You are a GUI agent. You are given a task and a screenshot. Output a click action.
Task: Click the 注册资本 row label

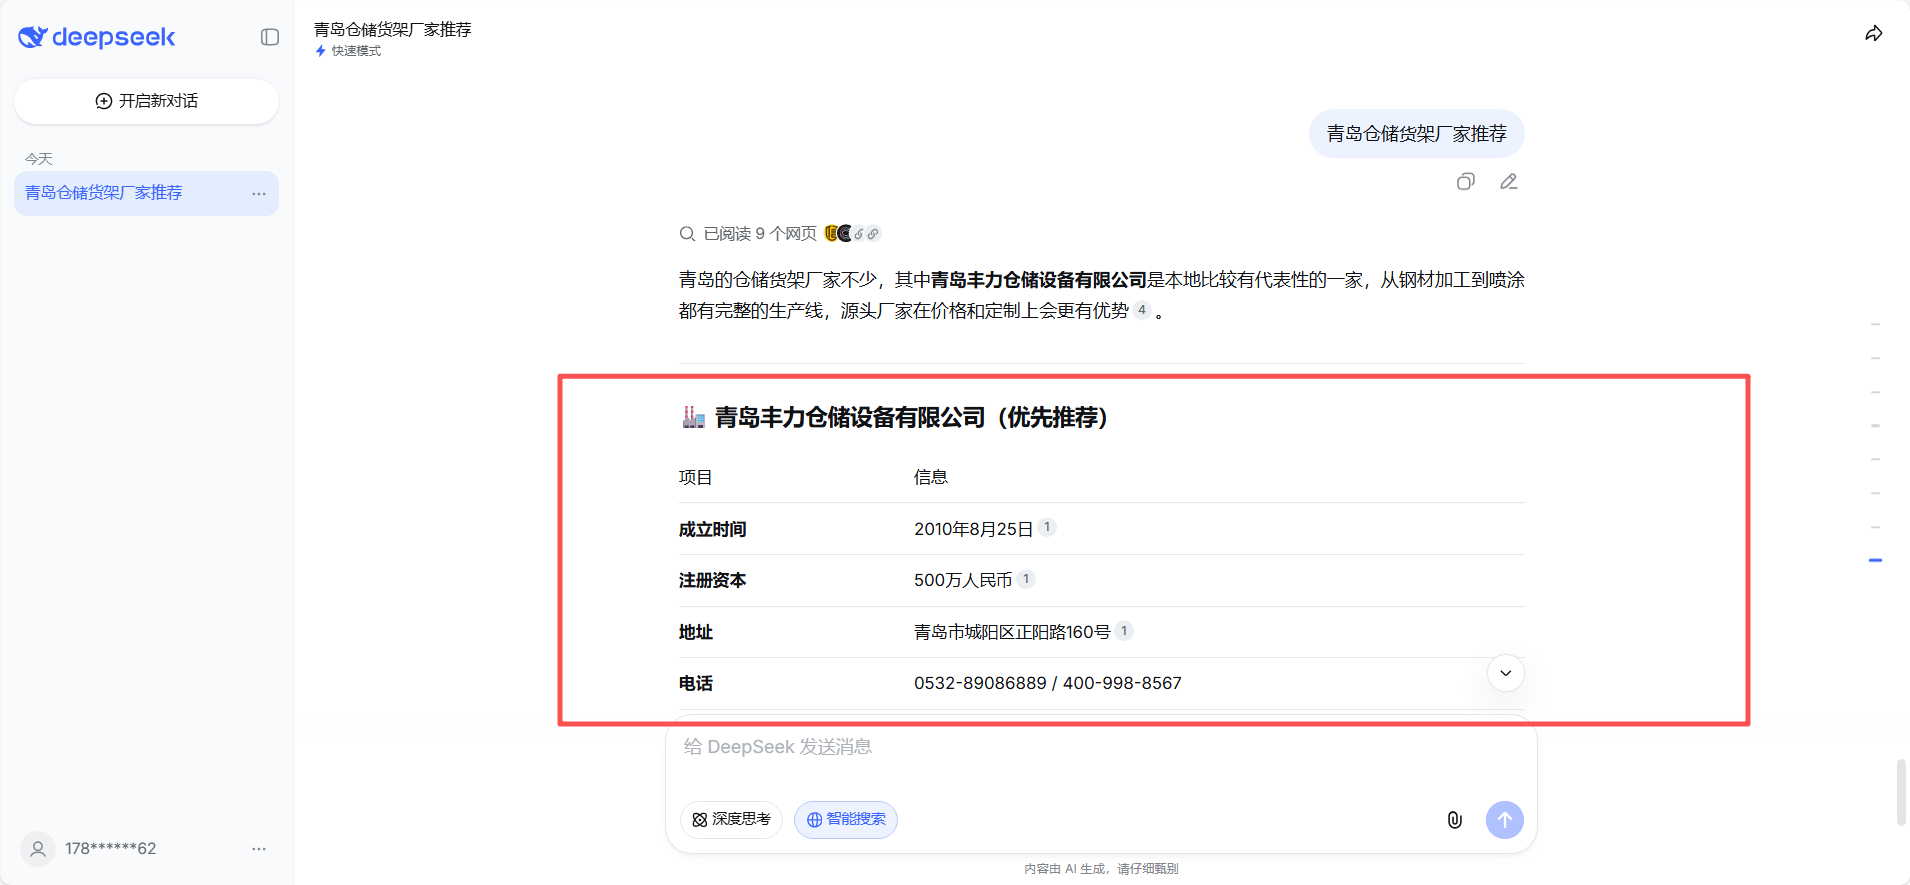pos(713,580)
